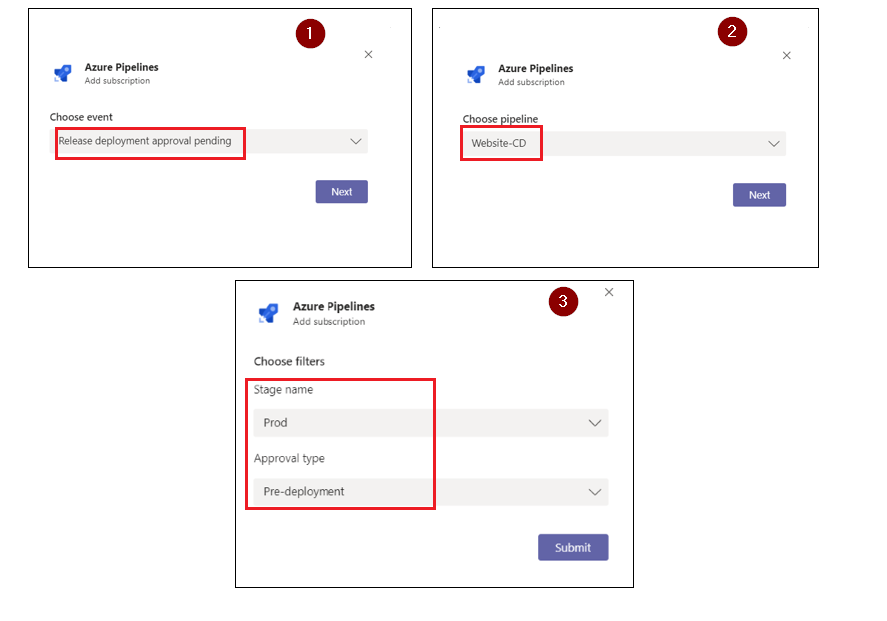
Task: Click Azure Pipelines logo in dialog 2
Action: 476,74
